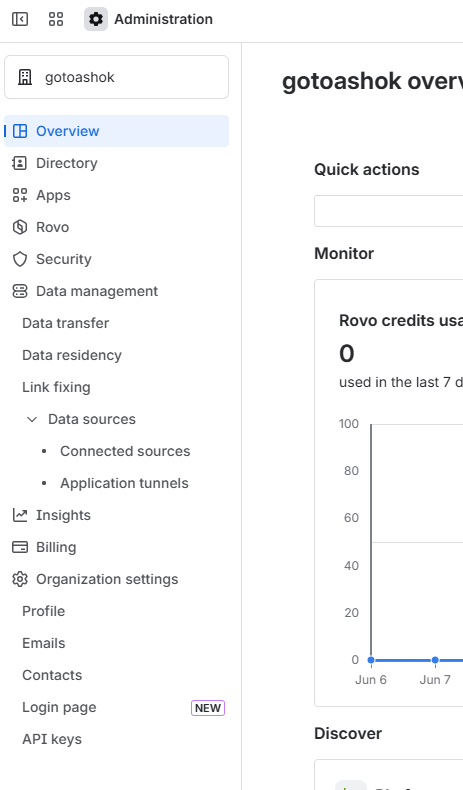Click the Insights chart icon

click(20, 515)
